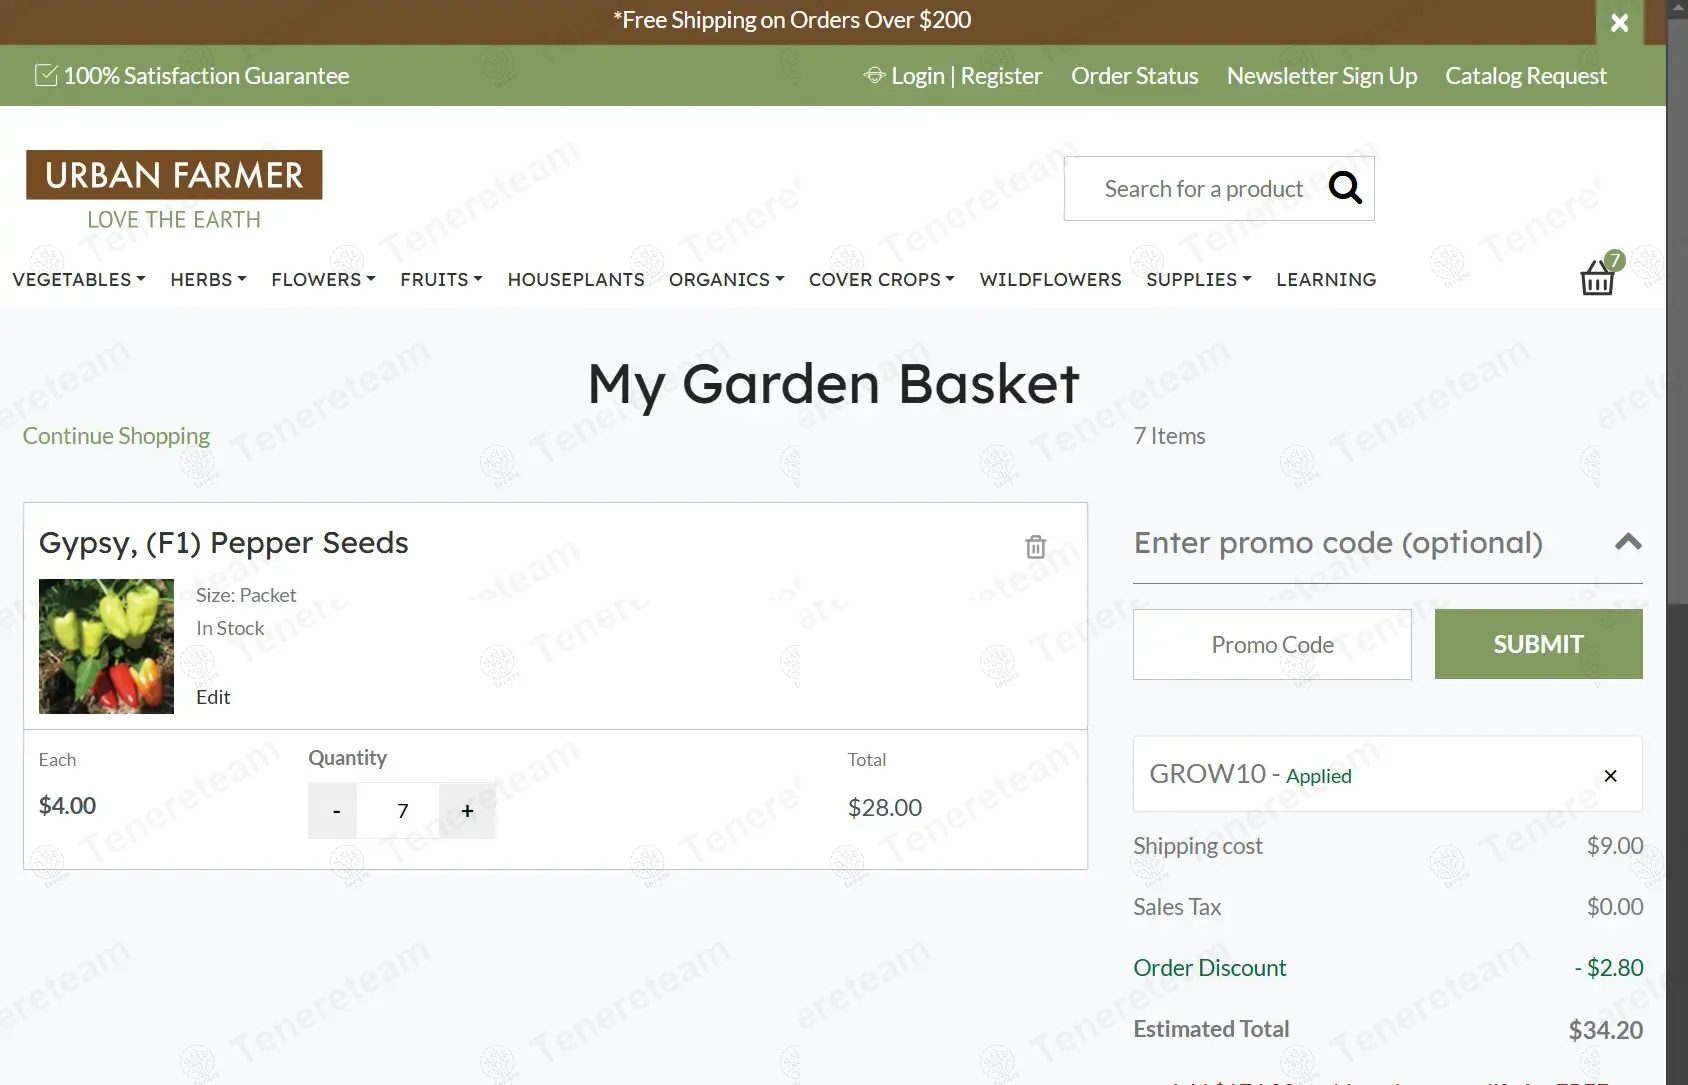Viewport: 1688px width, 1085px height.
Task: Click the Continue Shopping link
Action: [x=116, y=436]
